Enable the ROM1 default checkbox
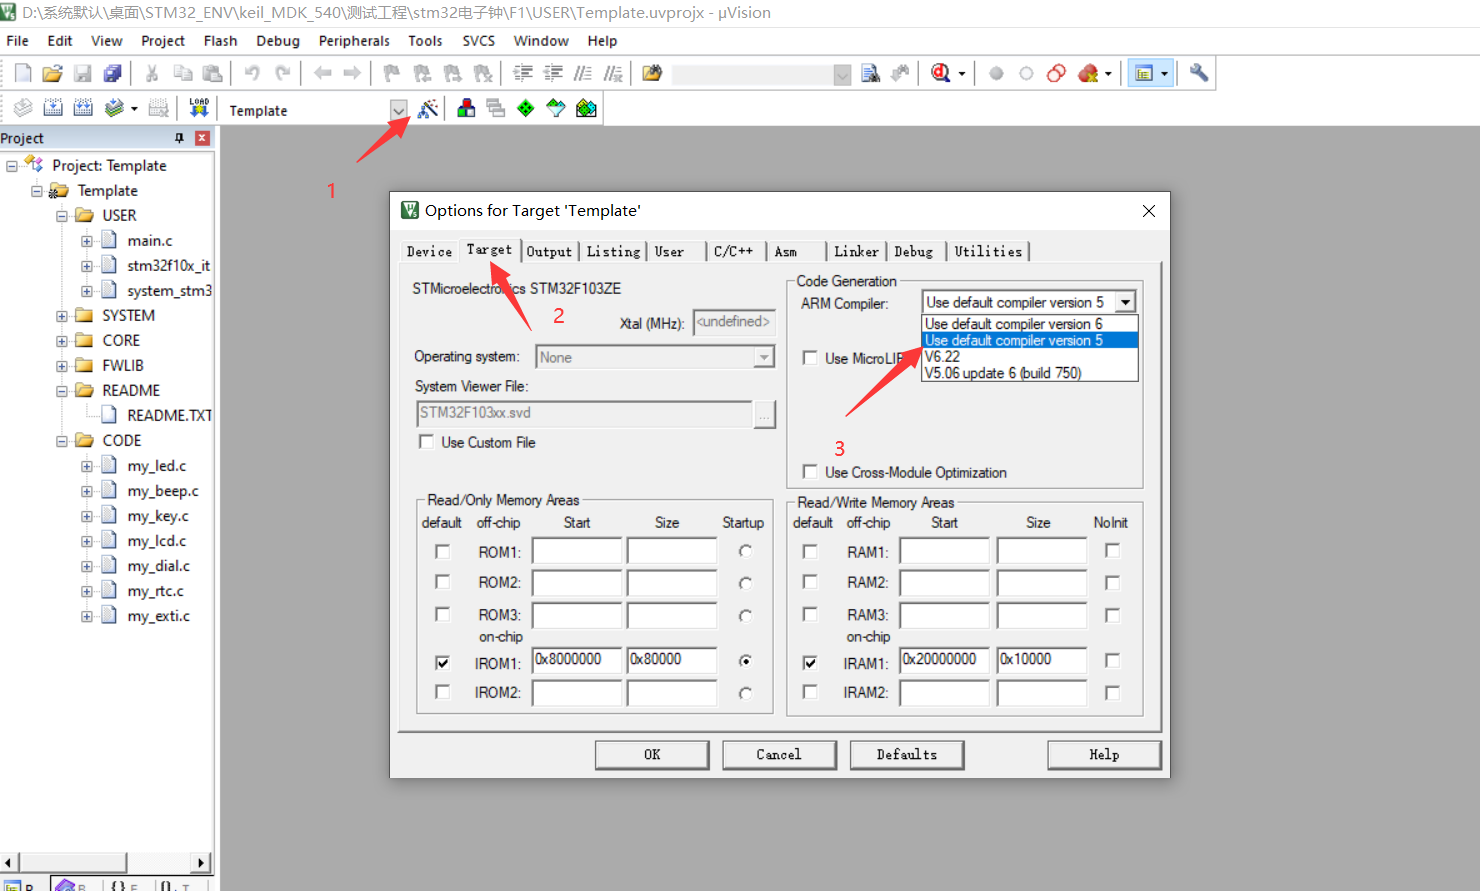Screen dimensions: 1480x891 point(442,551)
